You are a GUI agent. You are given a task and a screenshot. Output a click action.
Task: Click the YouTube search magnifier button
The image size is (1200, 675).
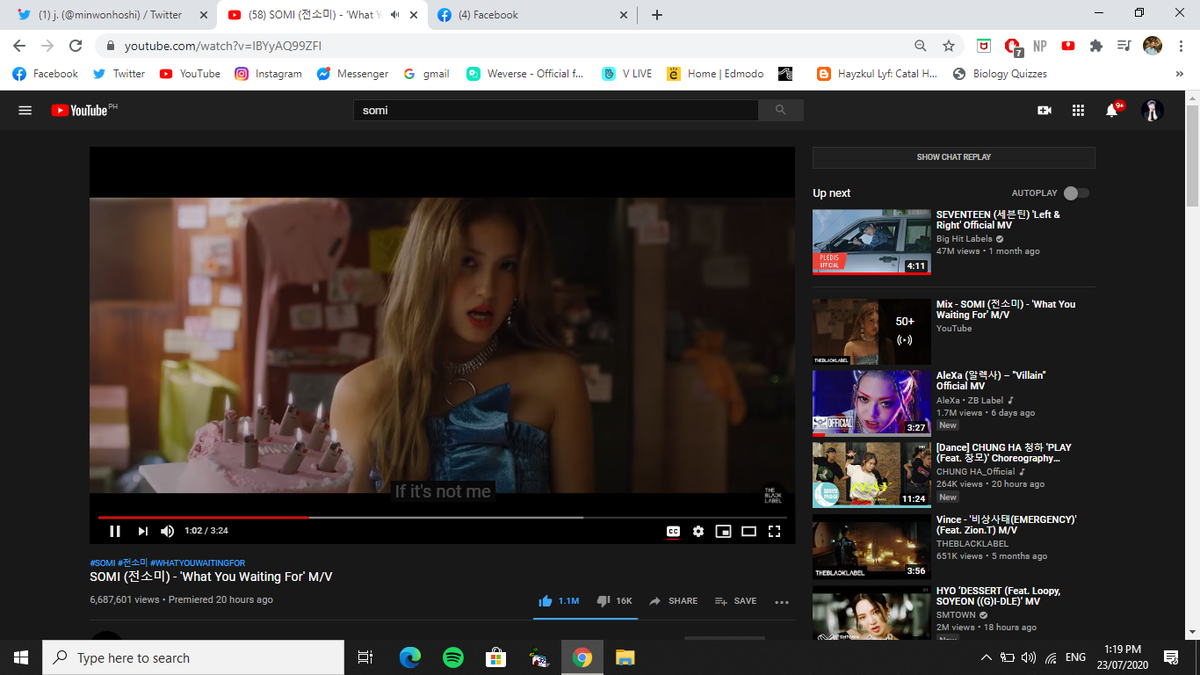780,110
